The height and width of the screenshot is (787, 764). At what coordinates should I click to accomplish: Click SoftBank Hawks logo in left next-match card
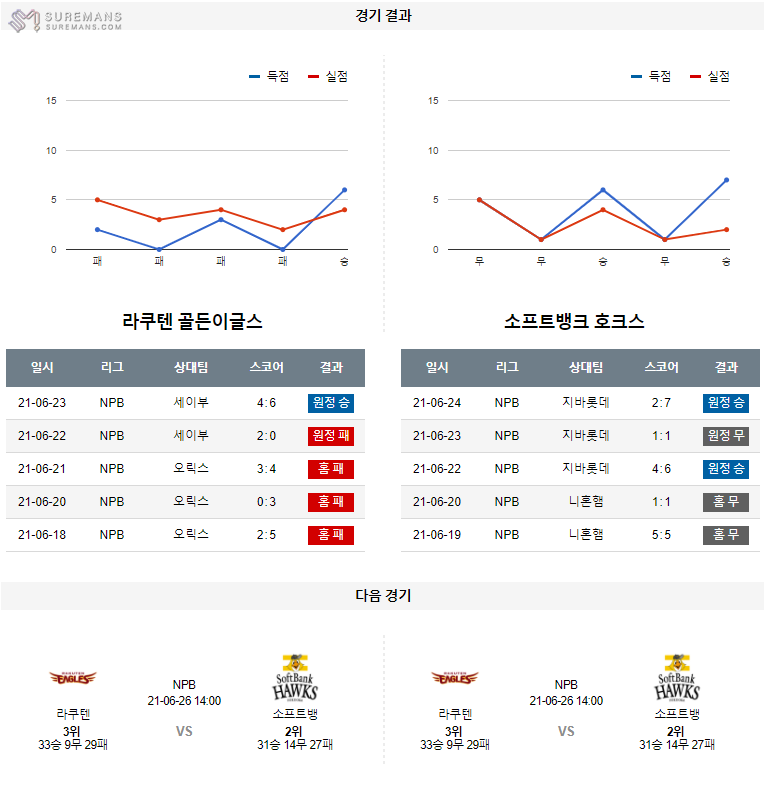tap(295, 677)
